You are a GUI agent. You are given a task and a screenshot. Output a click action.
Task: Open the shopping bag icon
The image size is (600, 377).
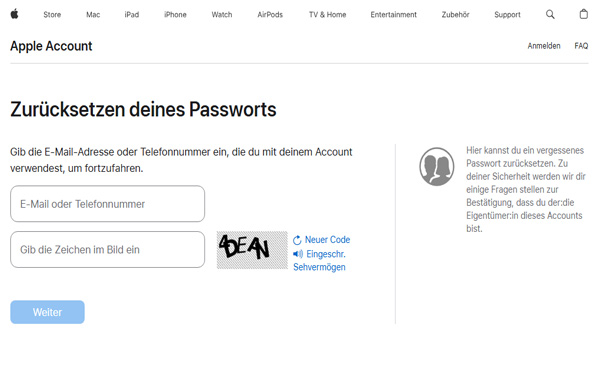click(x=583, y=14)
